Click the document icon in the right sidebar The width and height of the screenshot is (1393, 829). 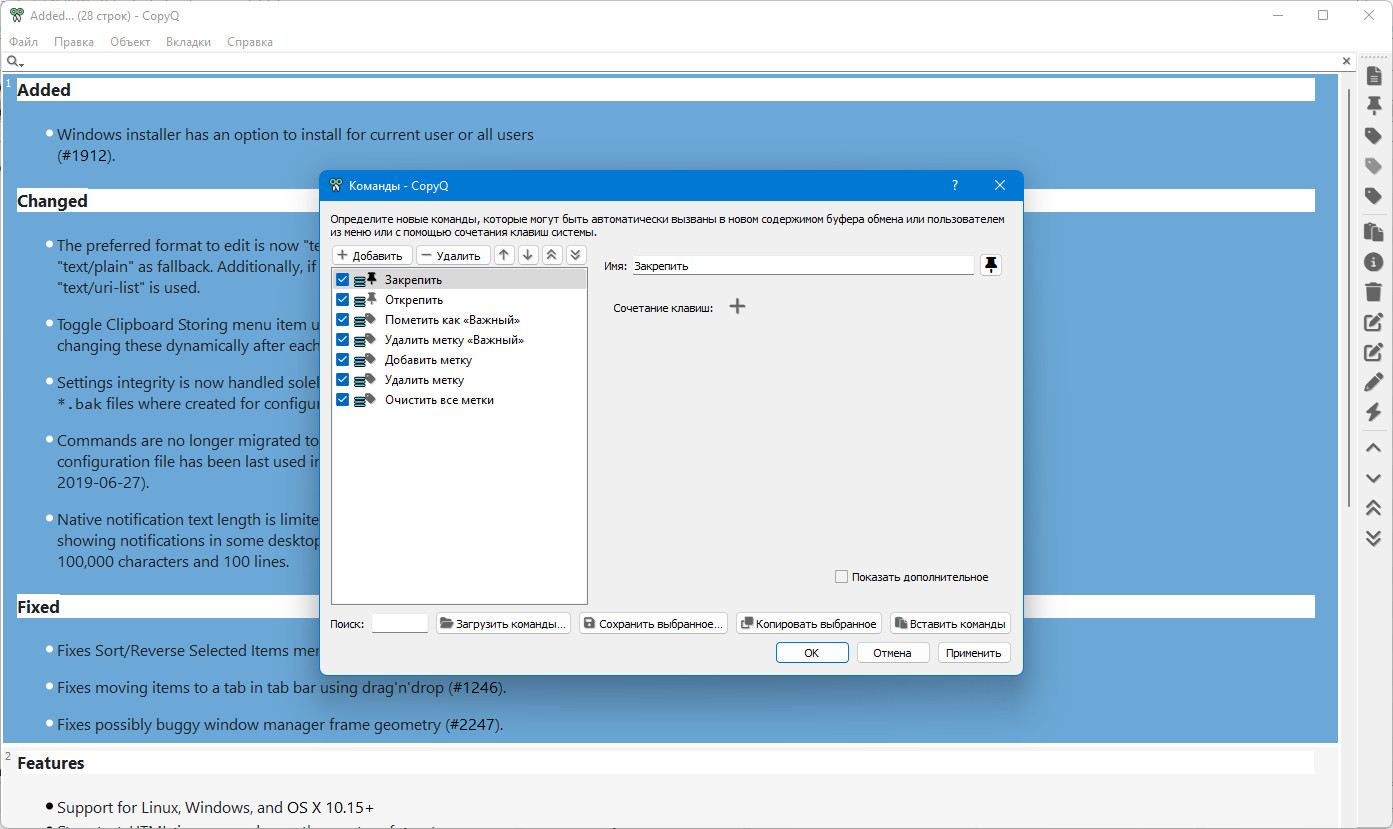(x=1373, y=76)
